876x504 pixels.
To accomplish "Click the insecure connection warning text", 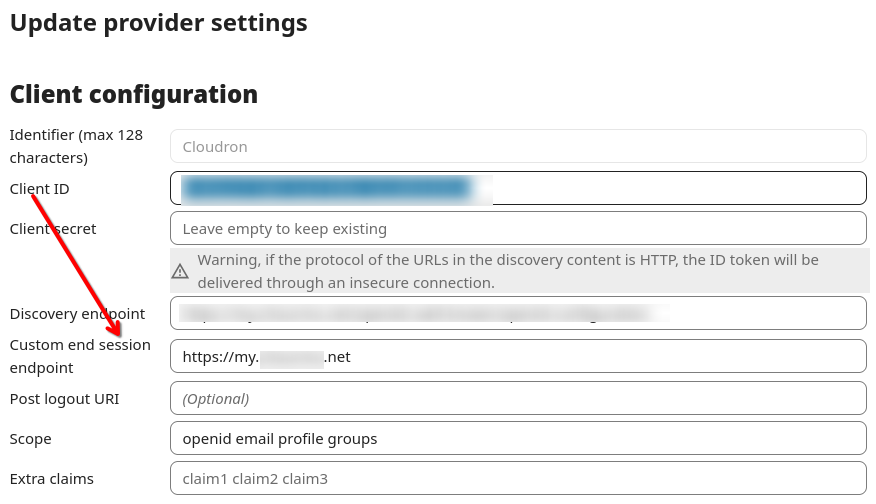I will tap(508, 271).
